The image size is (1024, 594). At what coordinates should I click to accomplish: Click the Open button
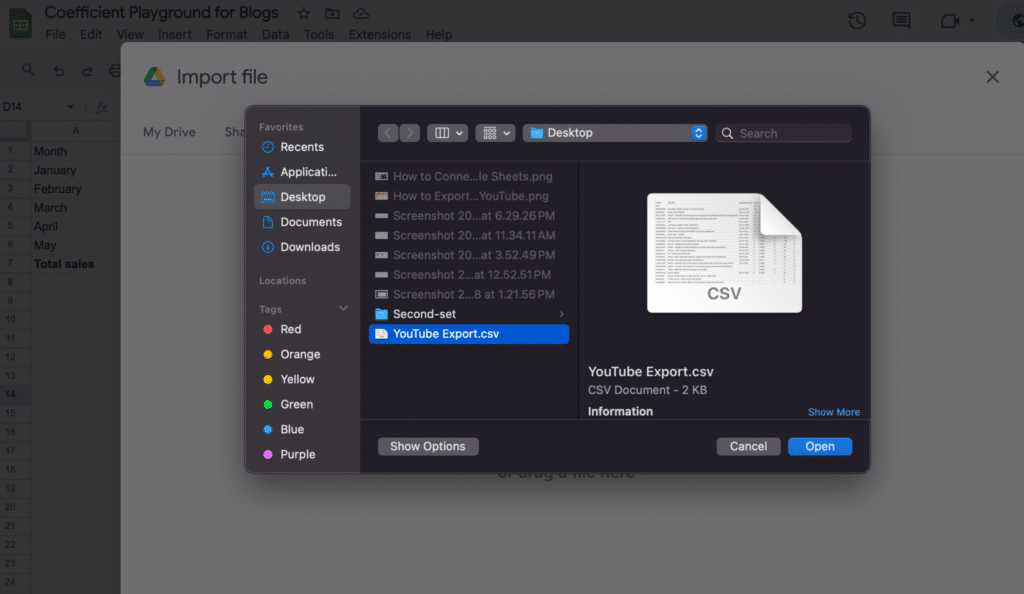(820, 446)
